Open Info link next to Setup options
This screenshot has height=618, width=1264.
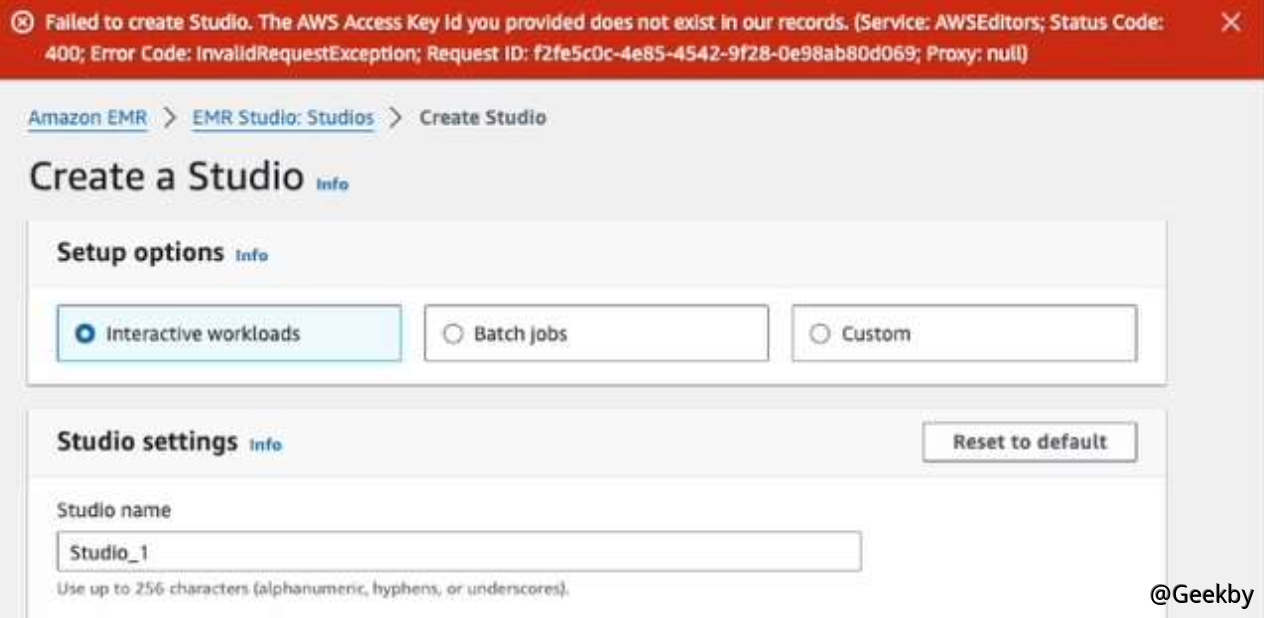(x=251, y=255)
